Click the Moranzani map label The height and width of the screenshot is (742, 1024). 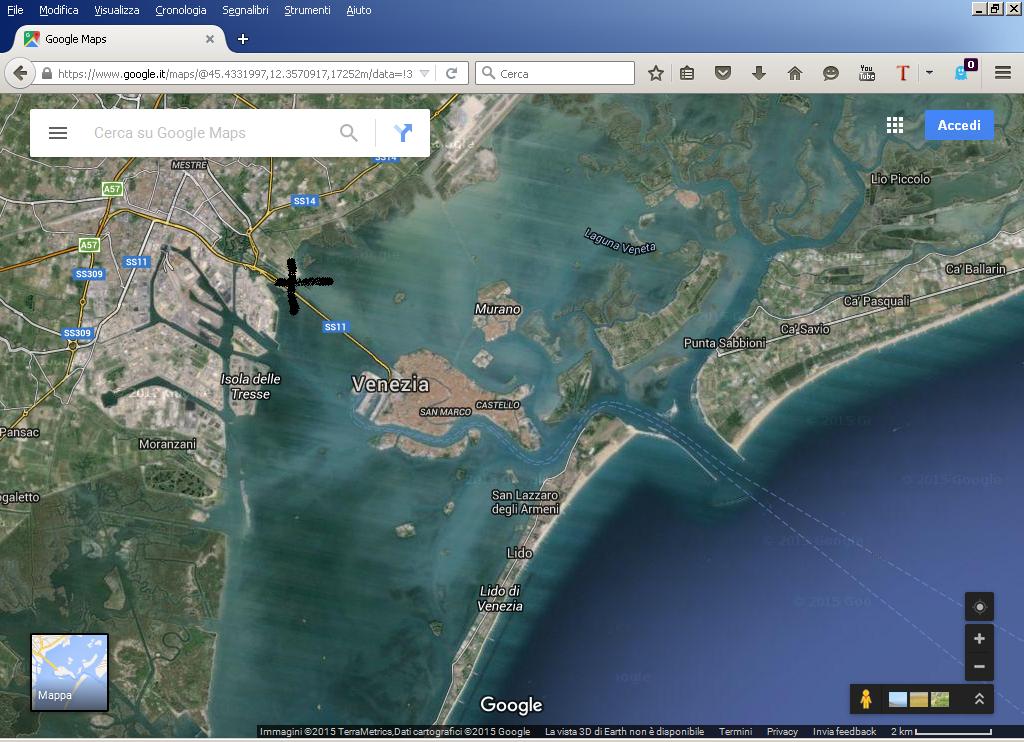coord(167,444)
